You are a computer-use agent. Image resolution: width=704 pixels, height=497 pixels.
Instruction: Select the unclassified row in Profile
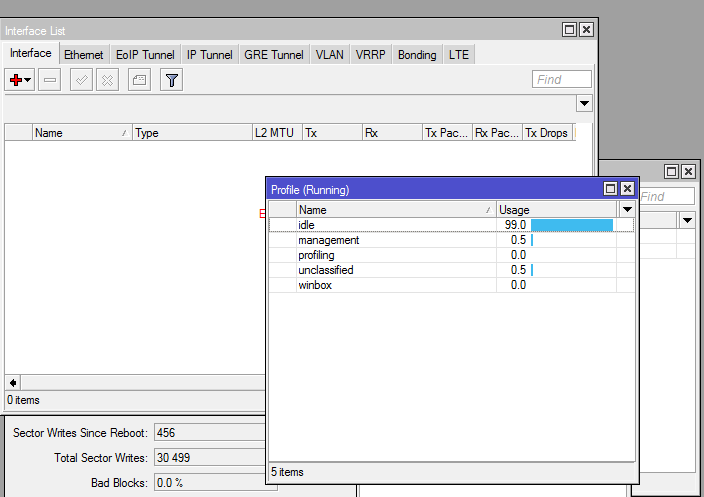tap(451, 270)
